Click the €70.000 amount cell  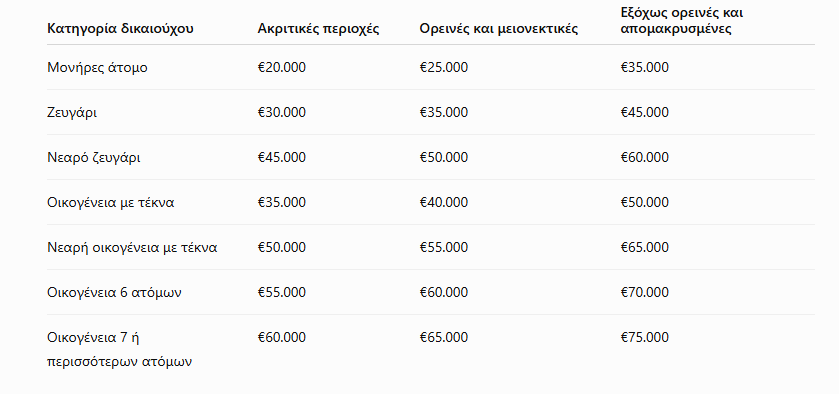[x=645, y=292]
